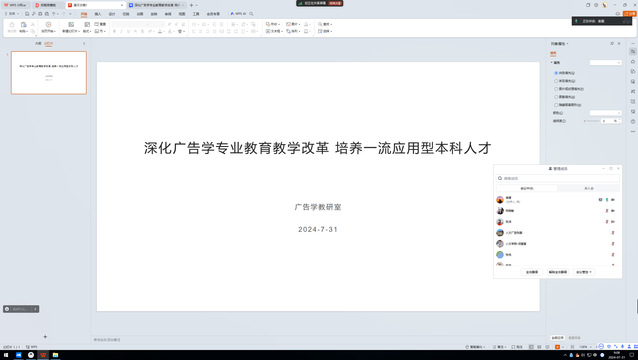The height and width of the screenshot is (360, 638).
Task: Open the 会议管理 dropdown button
Action: [x=584, y=272]
